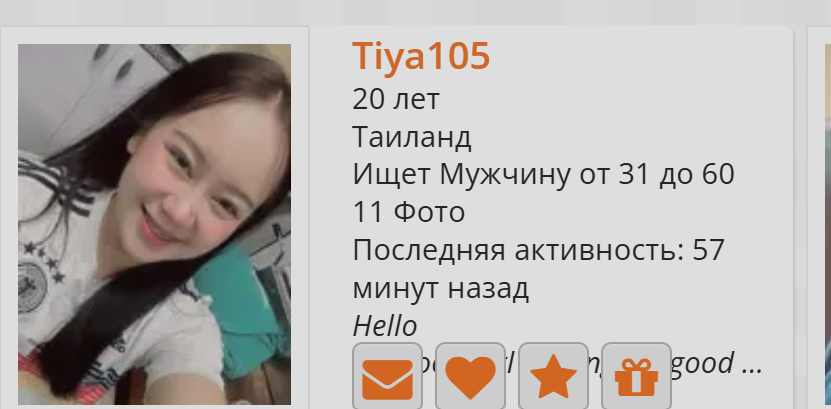Click the blank card area right of "Tiya105"

(x=636, y=56)
